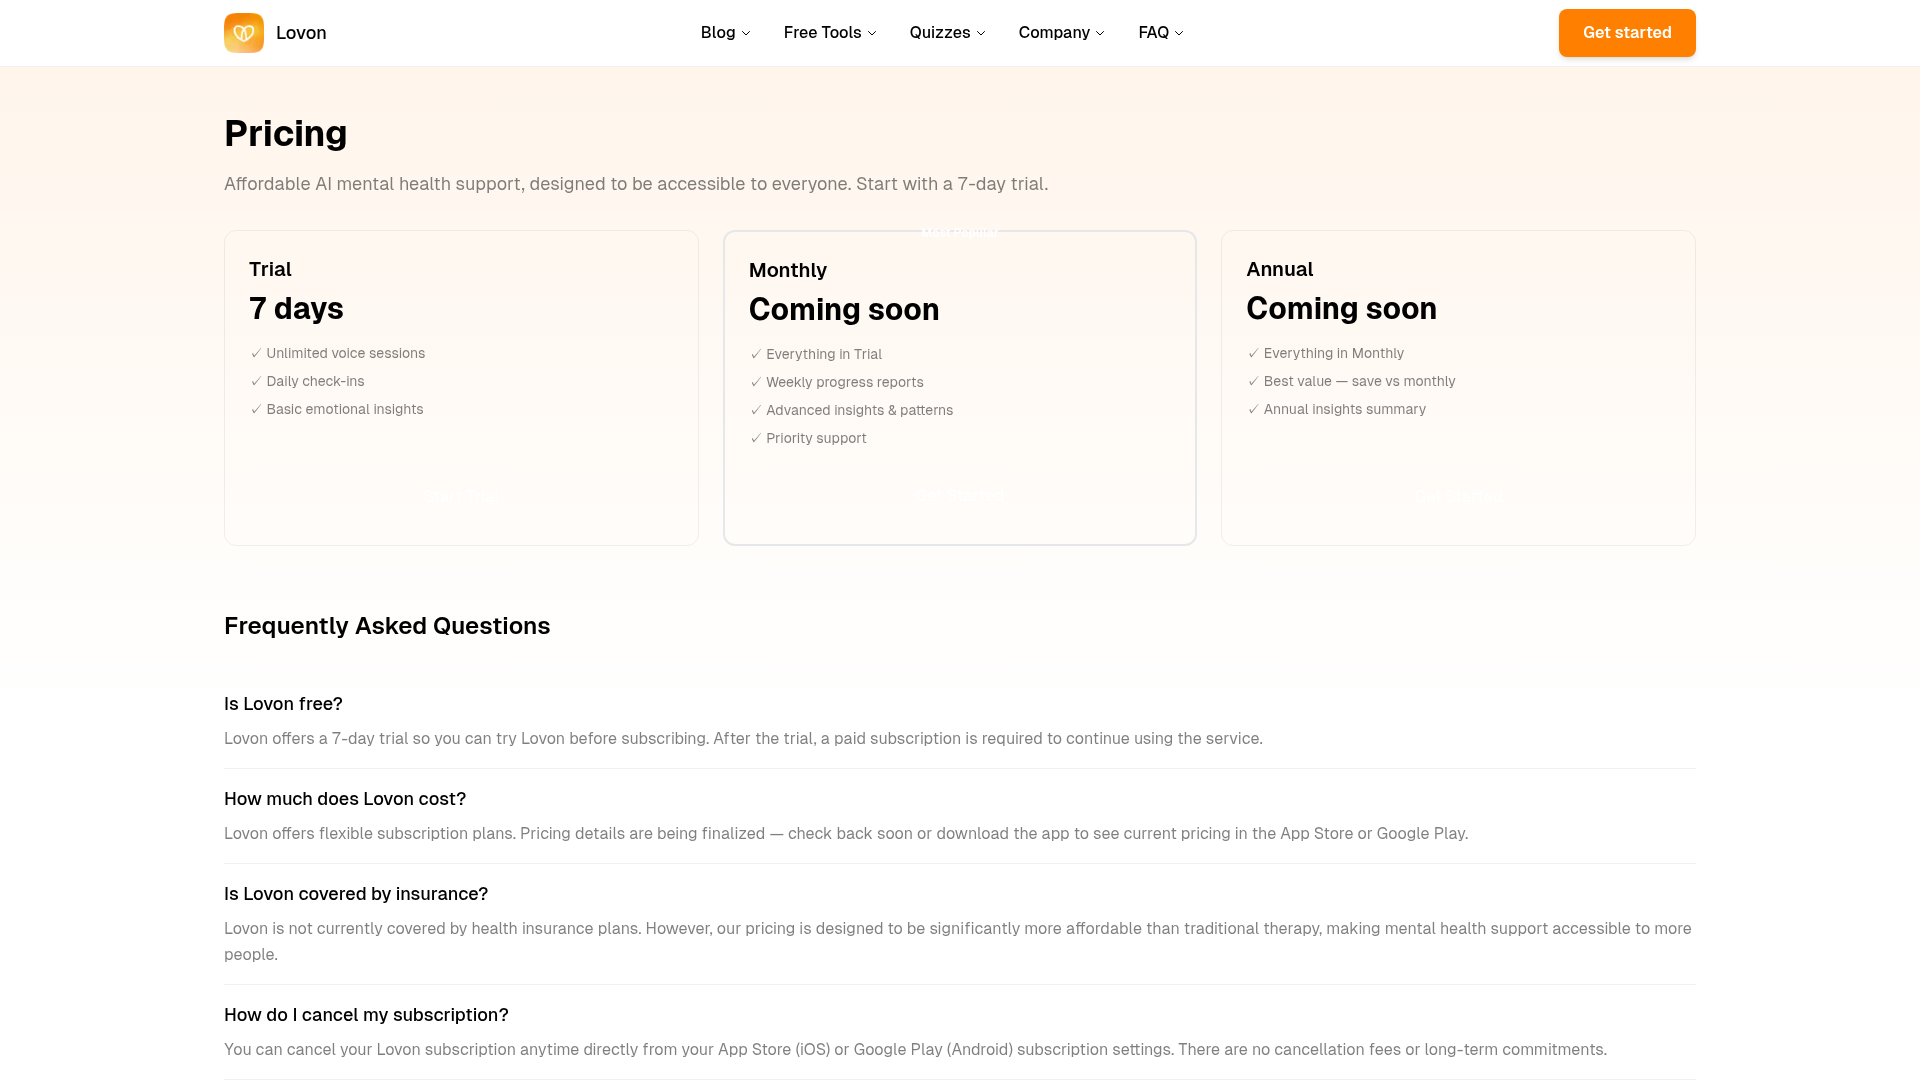Expand the Blog dropdown chevron
The height and width of the screenshot is (1080, 1920).
point(746,33)
